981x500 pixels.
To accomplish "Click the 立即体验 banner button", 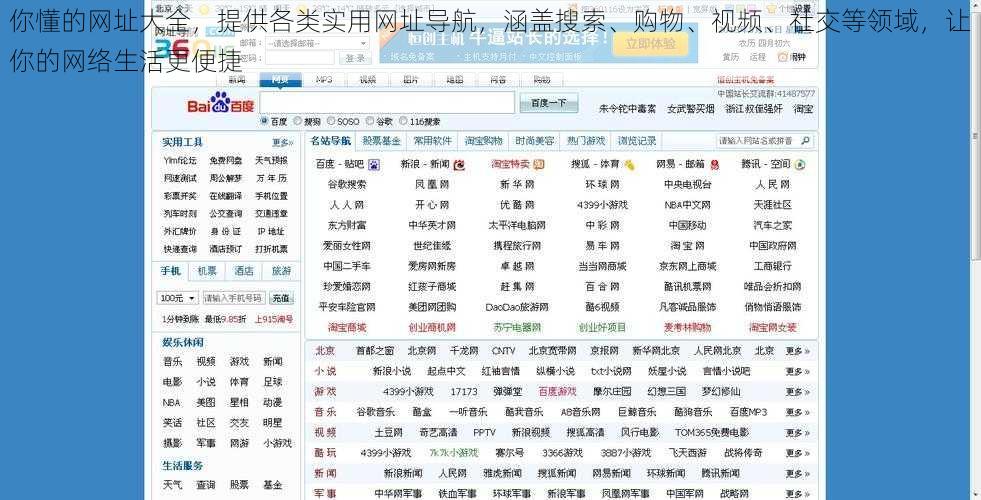I will [x=650, y=44].
